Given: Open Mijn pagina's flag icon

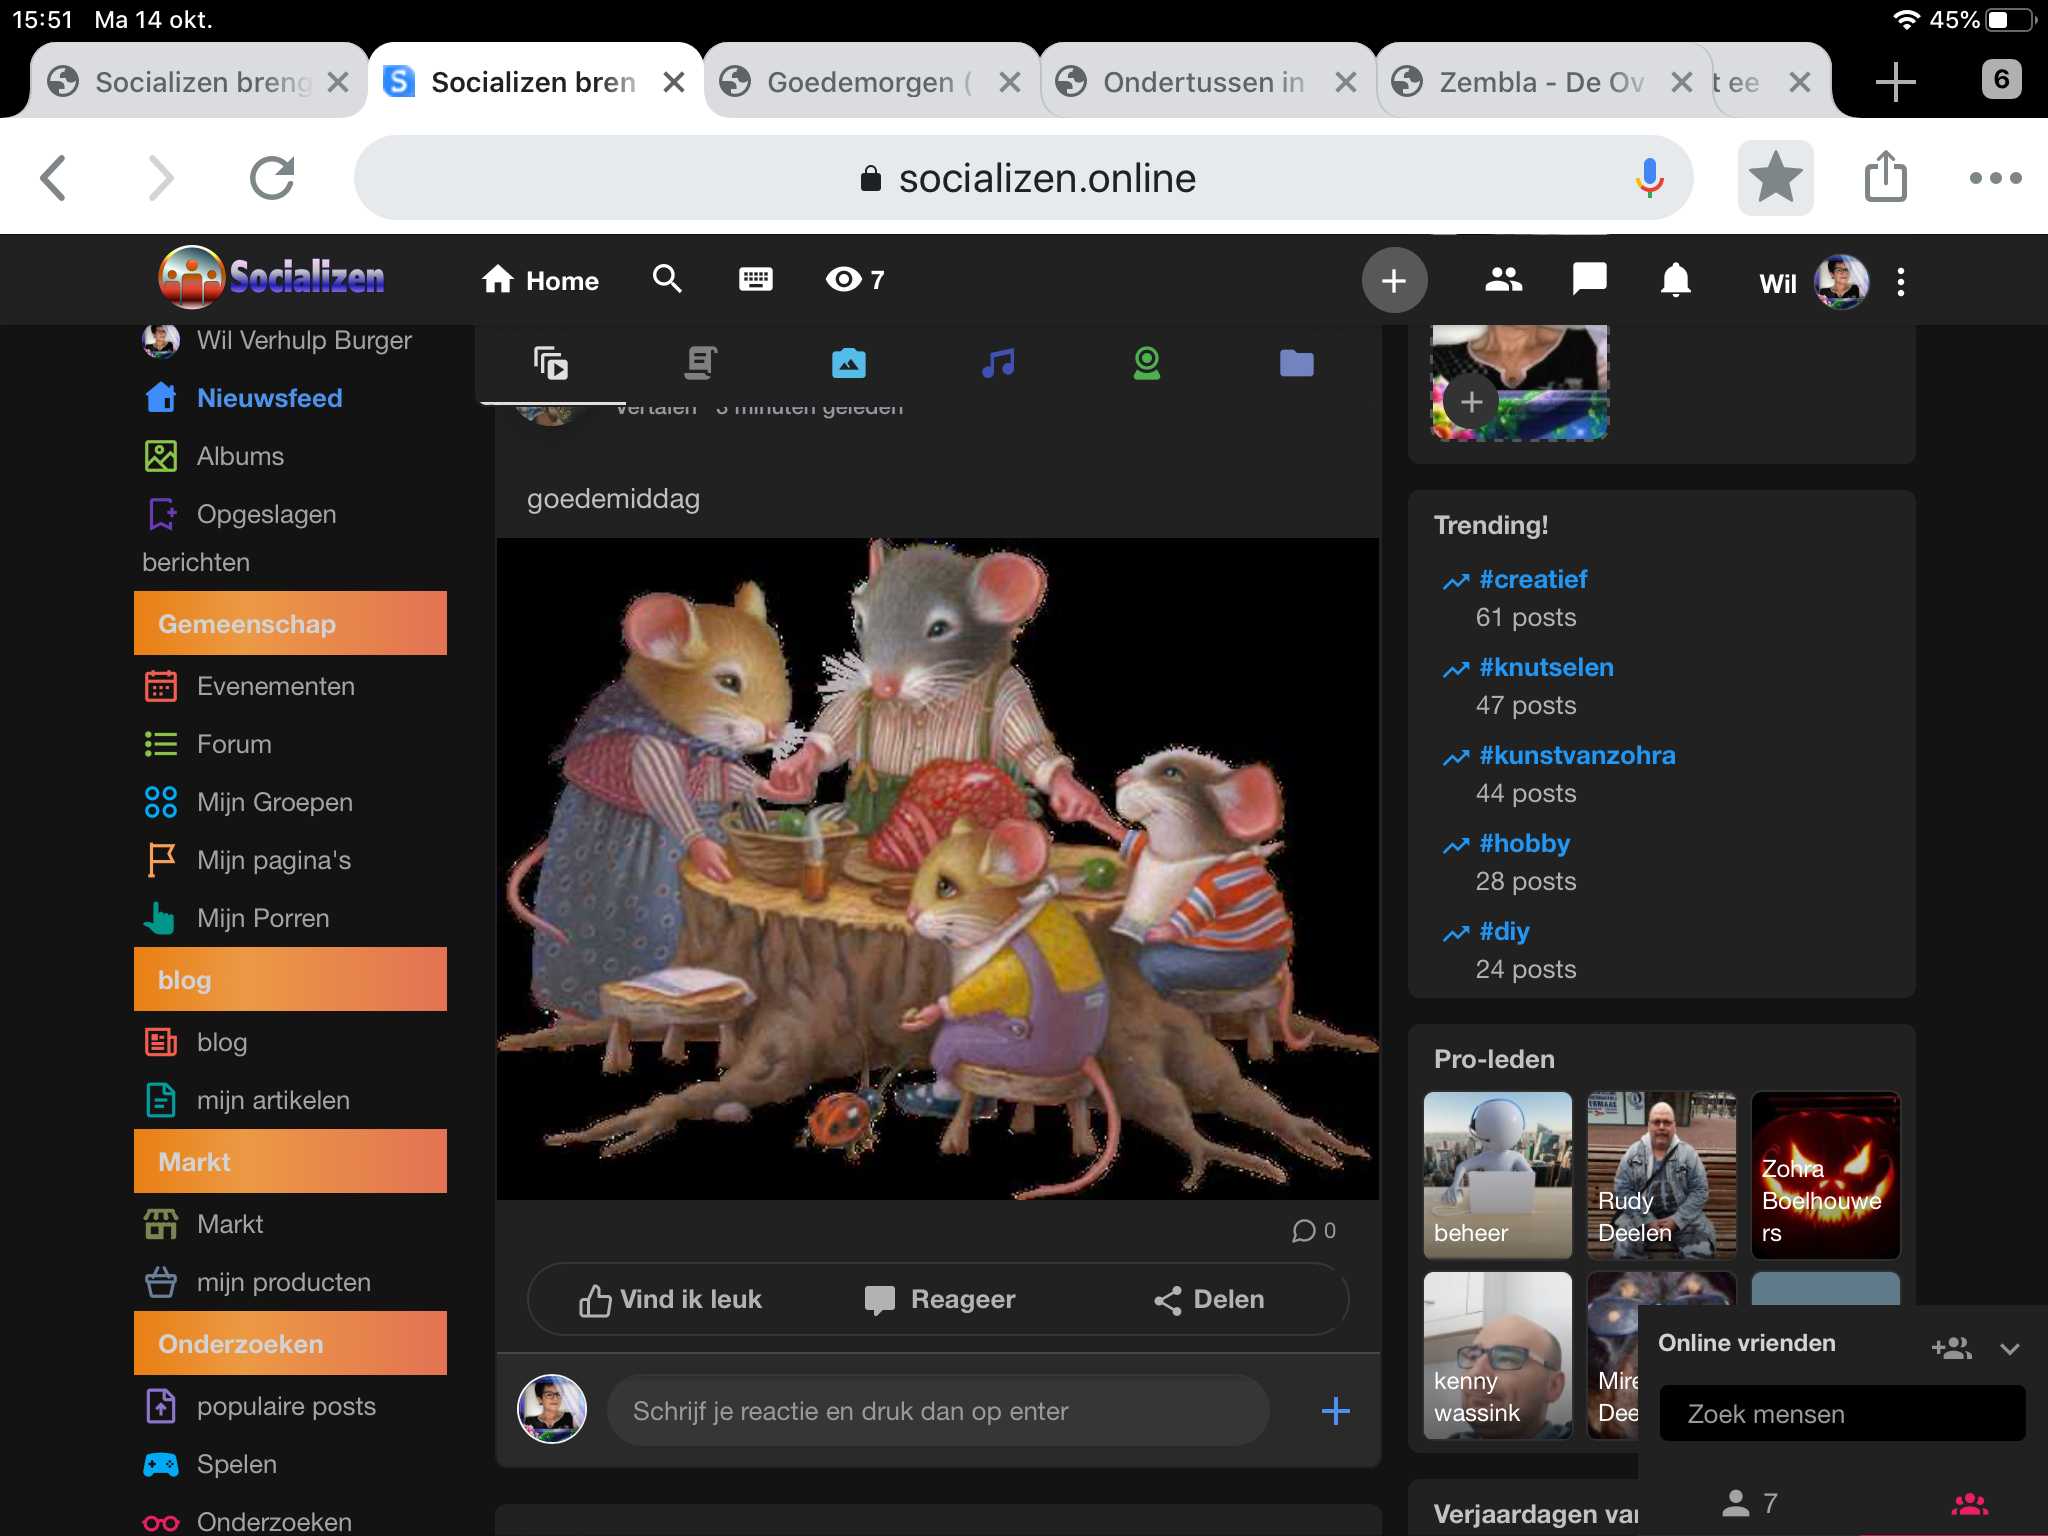Looking at the screenshot, I should tap(160, 860).
